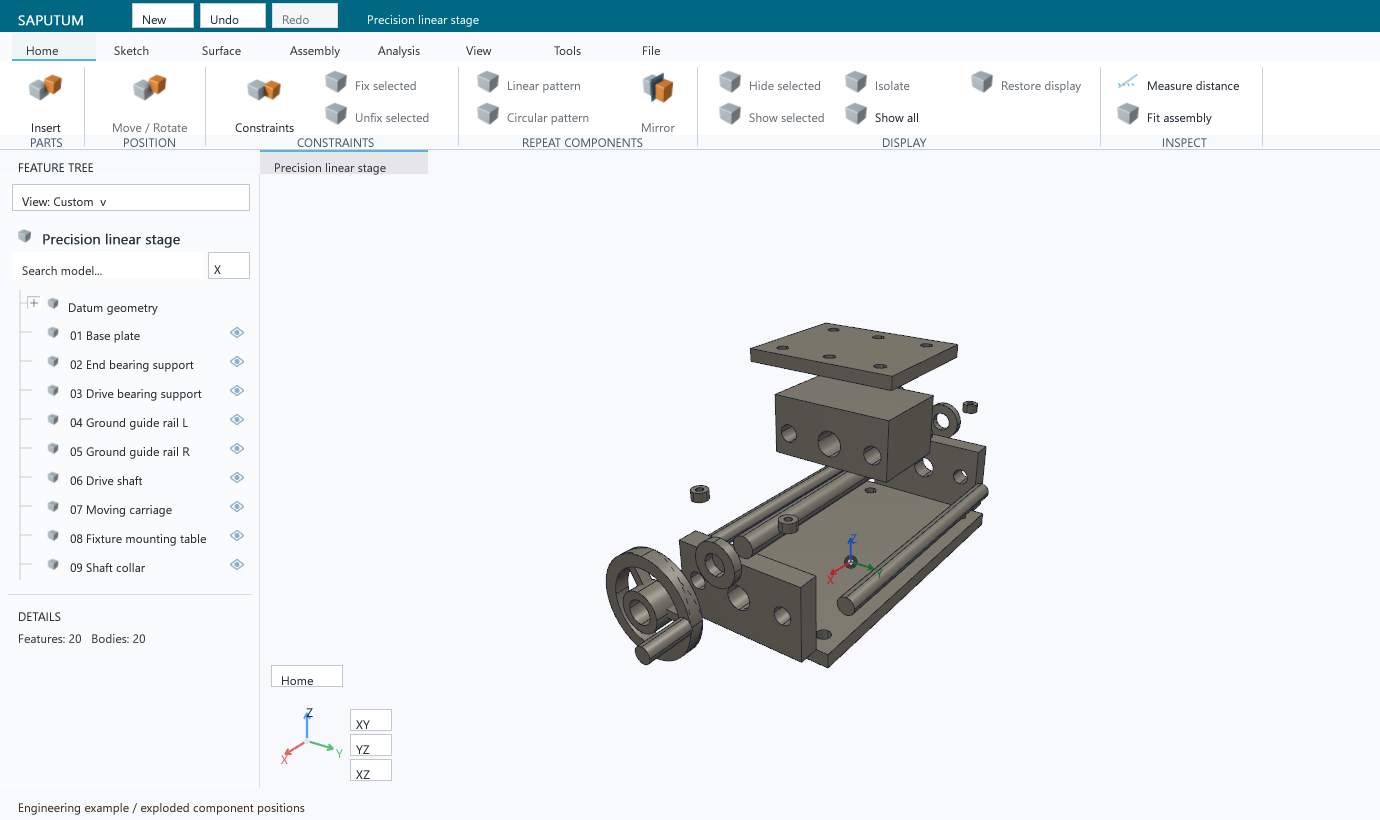Switch to the XY plane view
Screen dimensions: 1380x820
[x=371, y=721]
